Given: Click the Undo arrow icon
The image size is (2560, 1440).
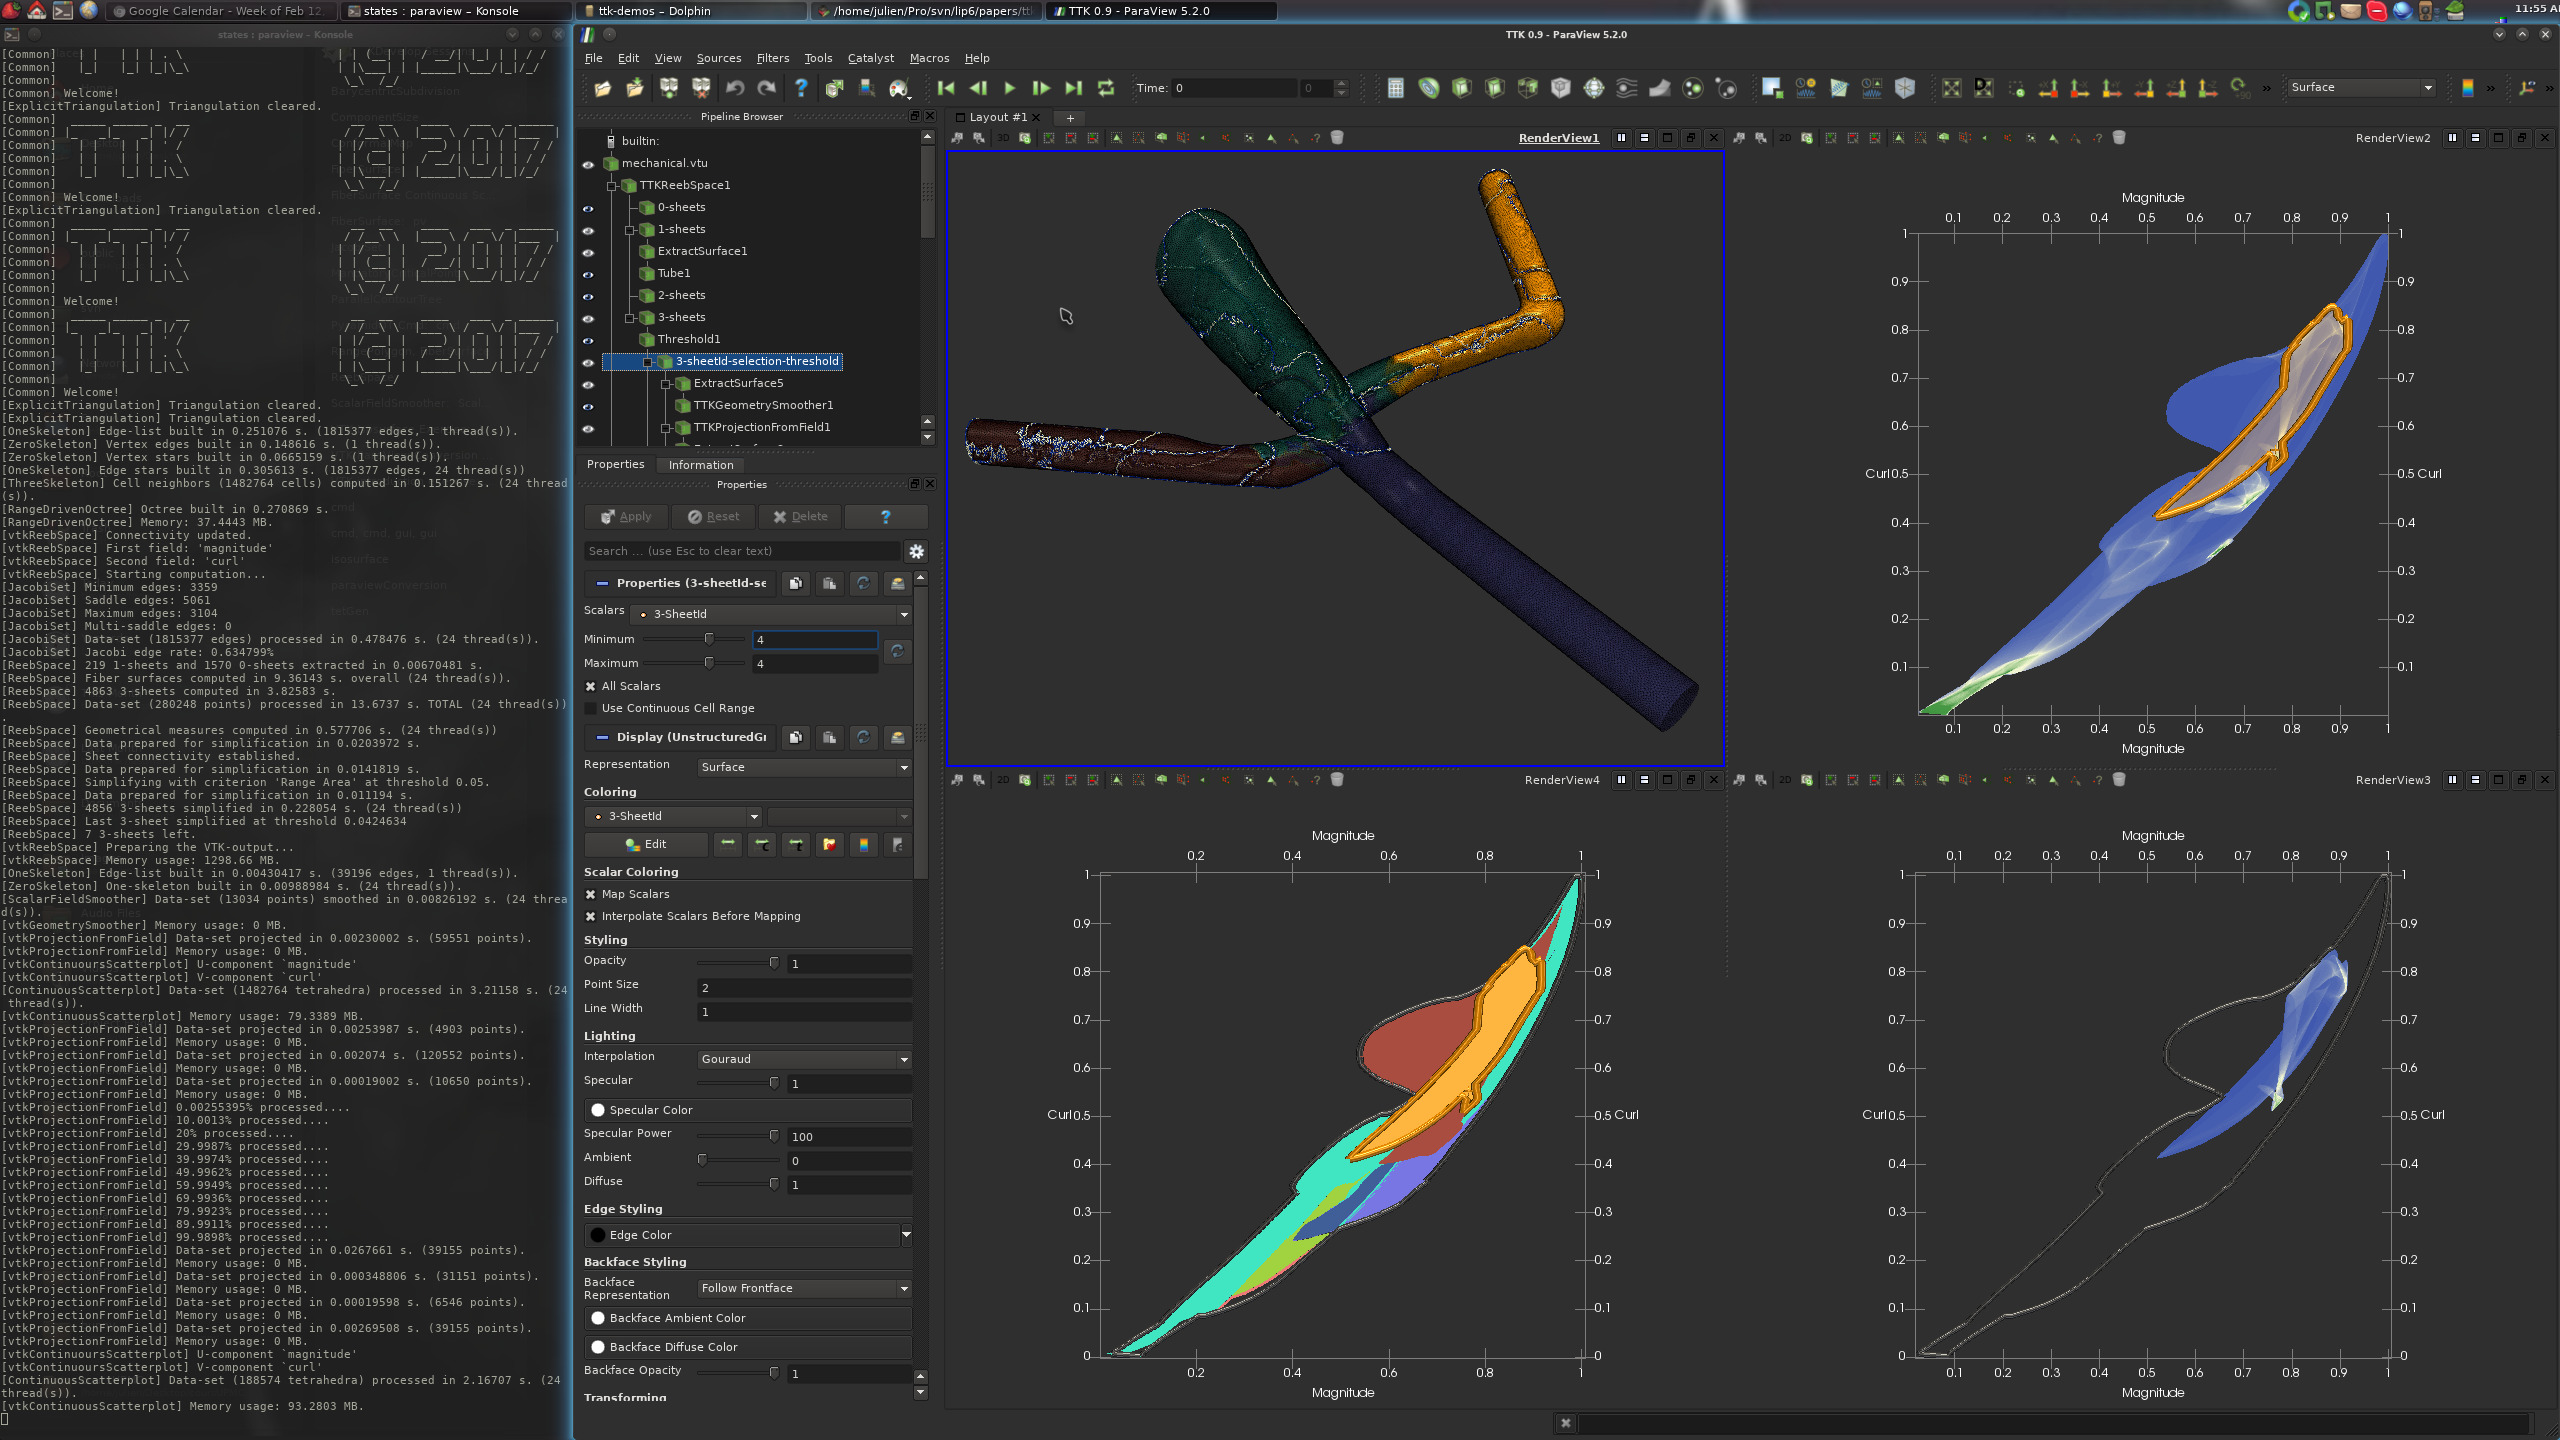Looking at the screenshot, I should pyautogui.click(x=735, y=88).
